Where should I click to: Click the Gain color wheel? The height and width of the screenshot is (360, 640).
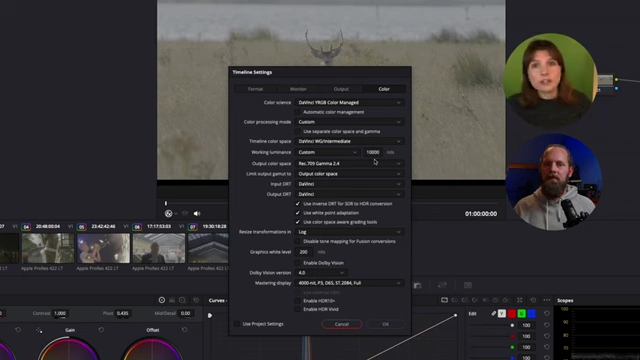pyautogui.click(x=69, y=349)
